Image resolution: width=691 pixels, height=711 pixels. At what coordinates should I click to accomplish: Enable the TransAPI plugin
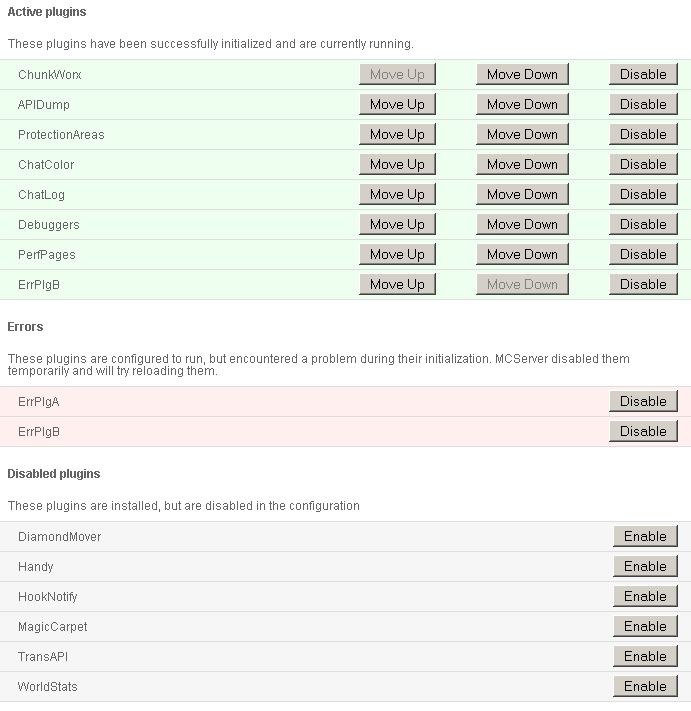645,656
